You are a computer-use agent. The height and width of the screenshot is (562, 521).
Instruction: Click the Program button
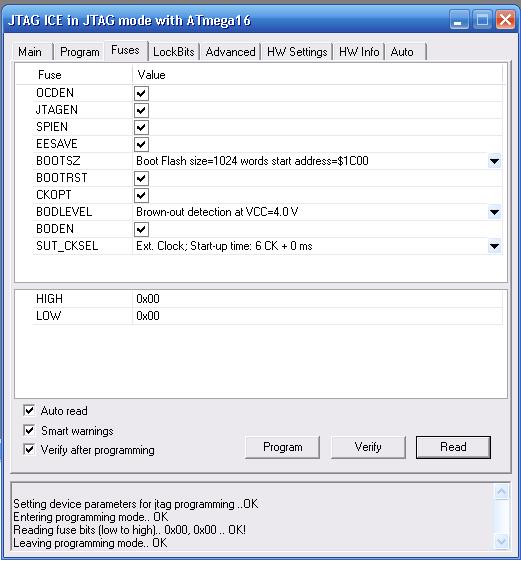pos(282,447)
